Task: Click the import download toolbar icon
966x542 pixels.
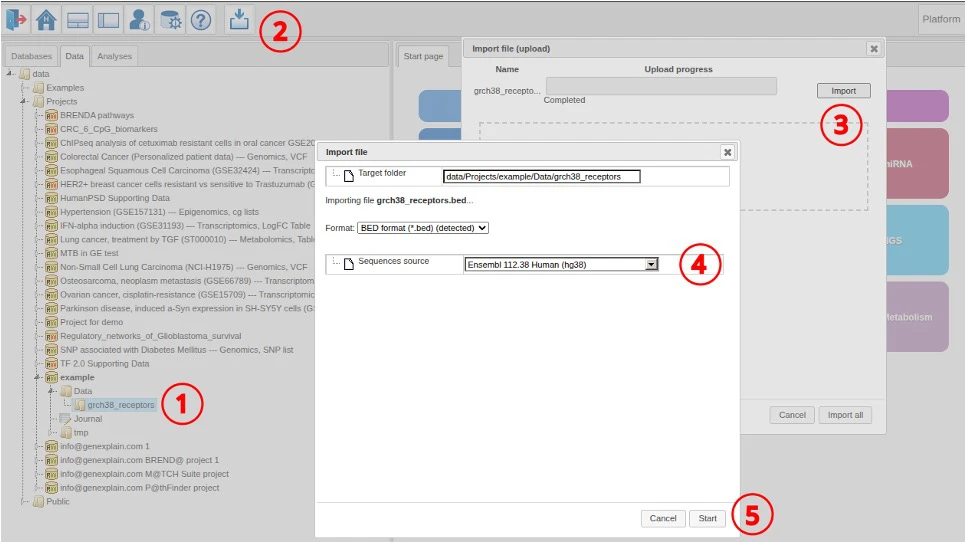Action: tap(239, 19)
